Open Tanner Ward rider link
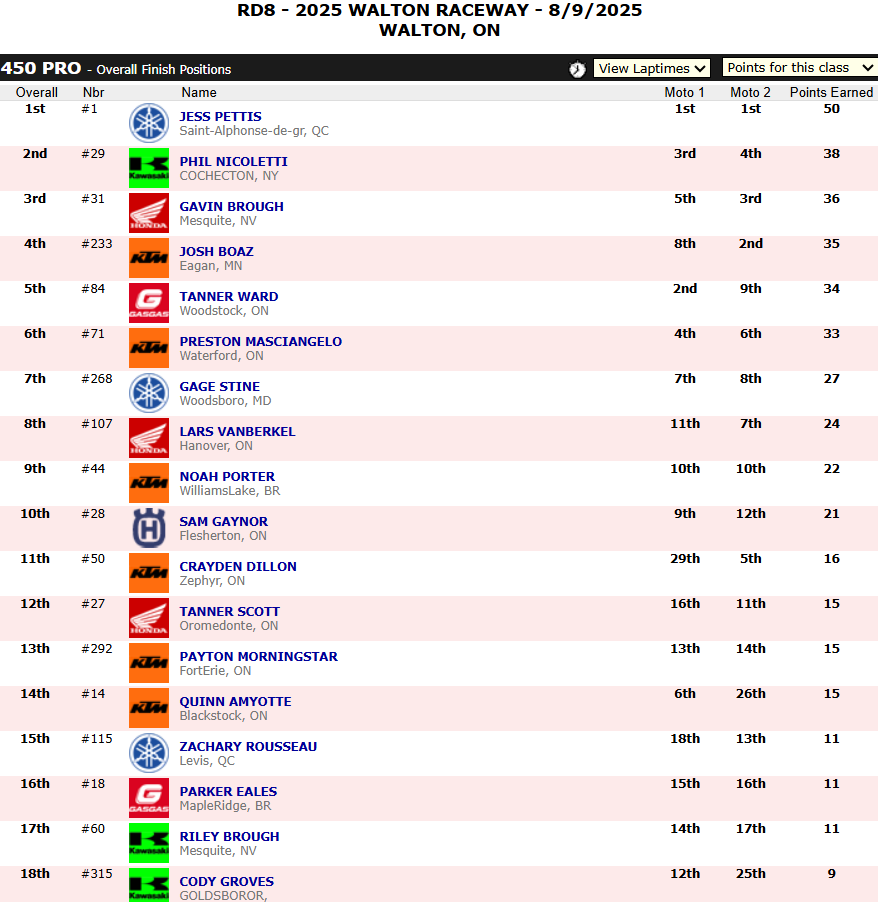878x902 pixels. coord(229,296)
